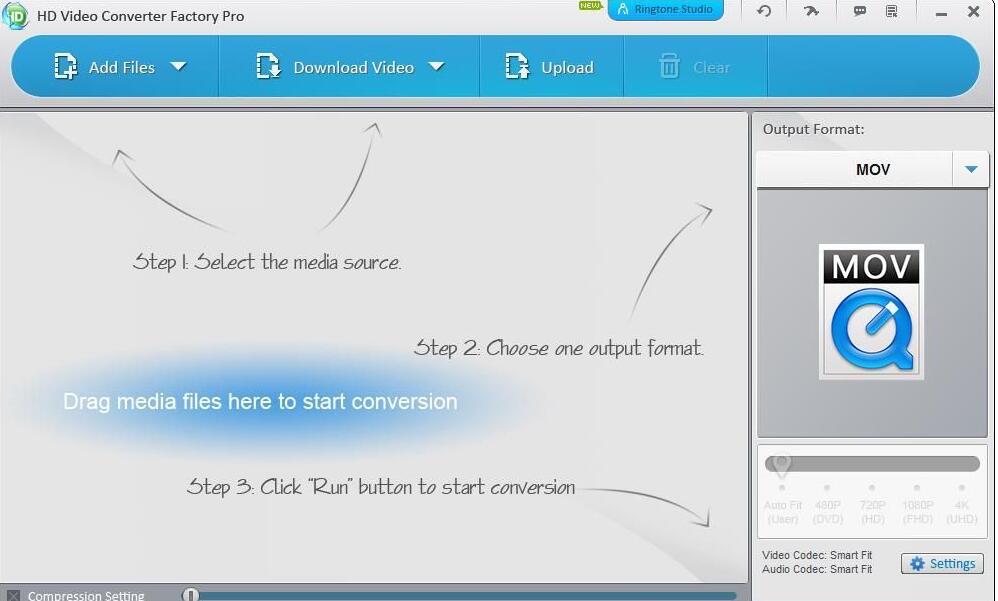Open the codec Settings button
This screenshot has height=601, width=998.
point(942,564)
